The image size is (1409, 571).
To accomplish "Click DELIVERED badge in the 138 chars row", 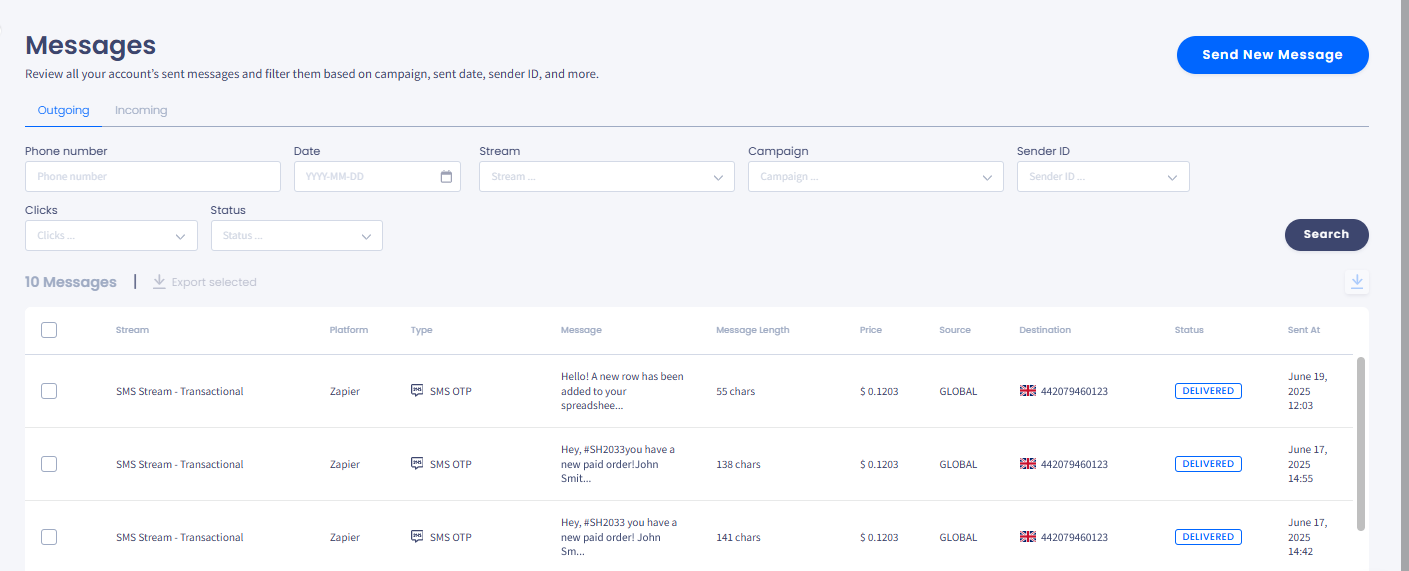I will pos(1208,464).
